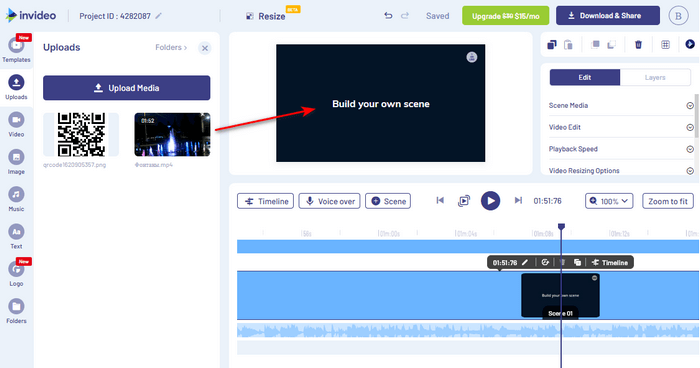
Task: Click the trash delete icon in top toolbar
Action: [x=638, y=45]
